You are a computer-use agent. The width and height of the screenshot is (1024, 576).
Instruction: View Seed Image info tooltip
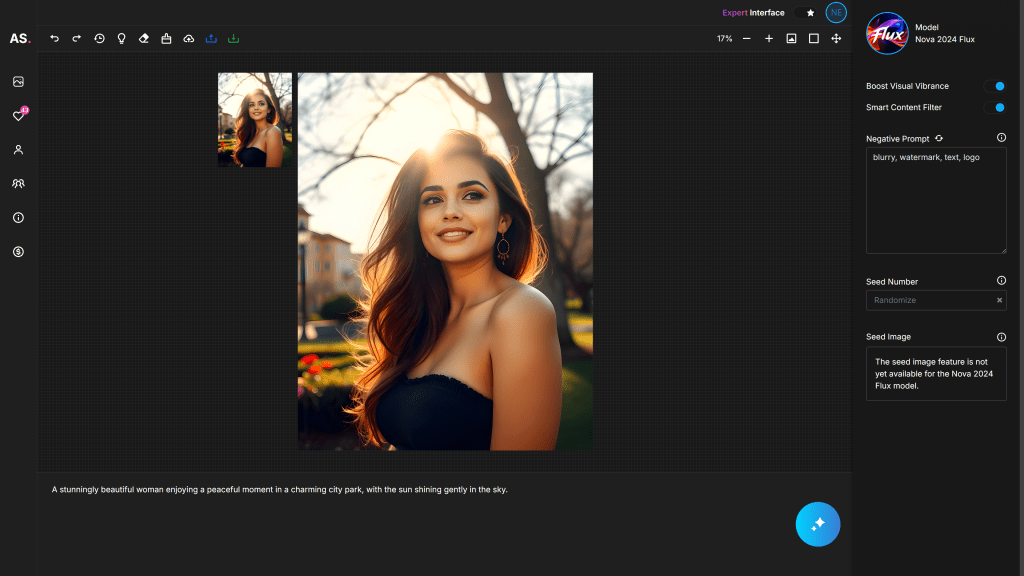coord(1001,337)
